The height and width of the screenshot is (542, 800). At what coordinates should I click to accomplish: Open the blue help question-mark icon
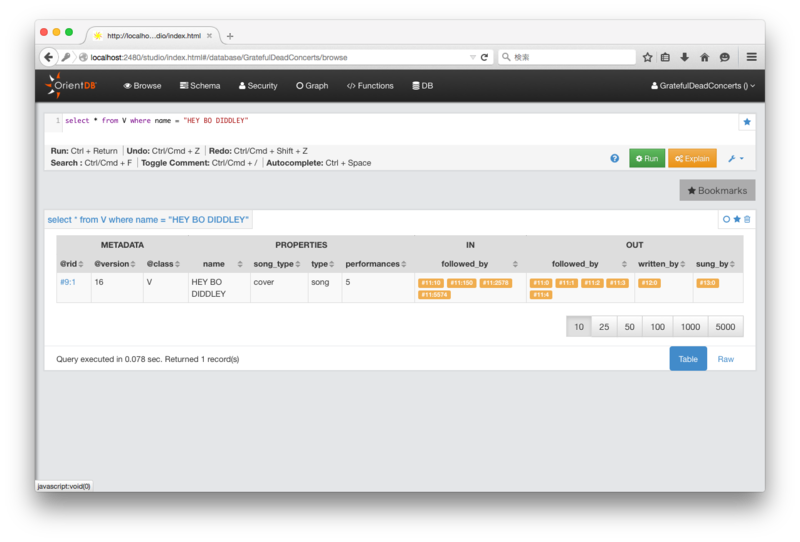pyautogui.click(x=615, y=158)
